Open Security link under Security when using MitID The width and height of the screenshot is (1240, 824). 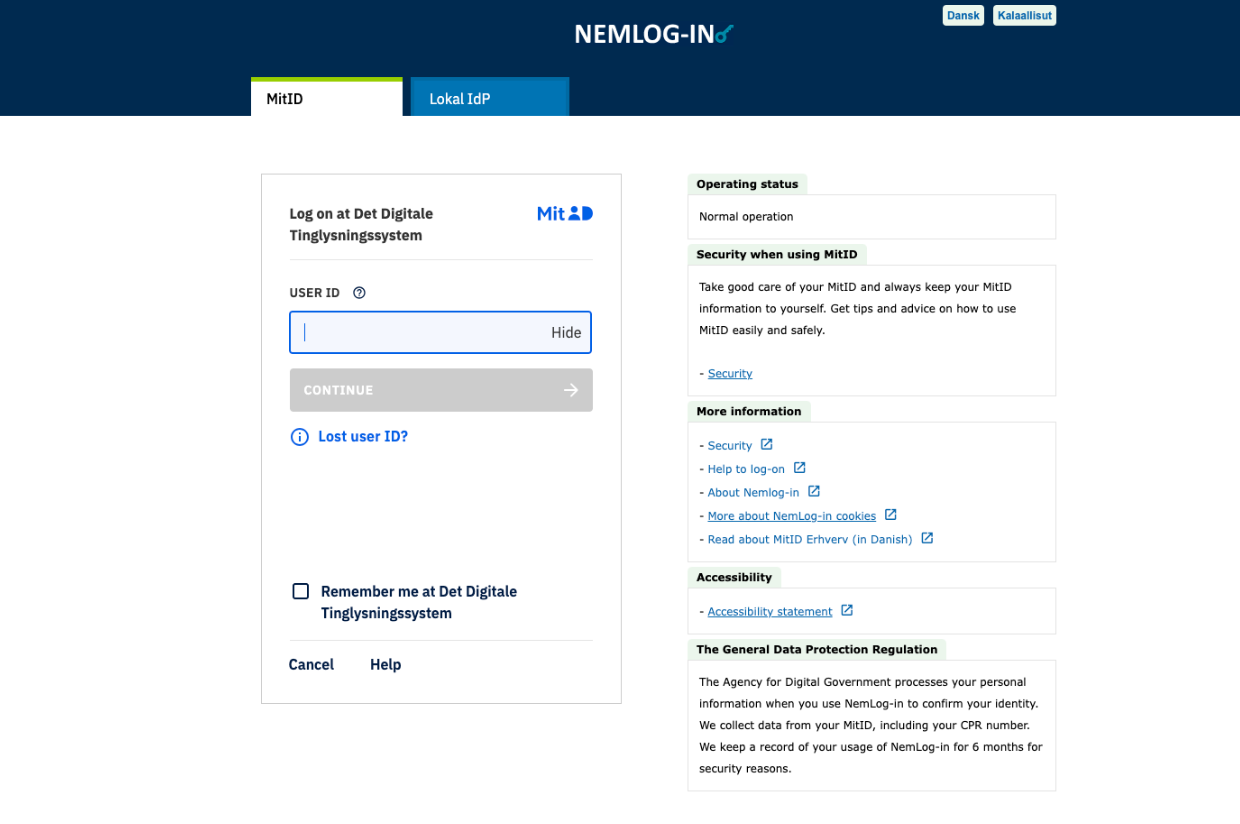pos(730,374)
